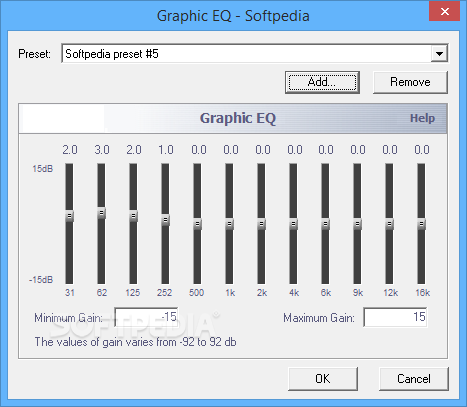Screen dimensions: 467x407
Task: Click the 12k band slider handle
Action: coord(389,224)
